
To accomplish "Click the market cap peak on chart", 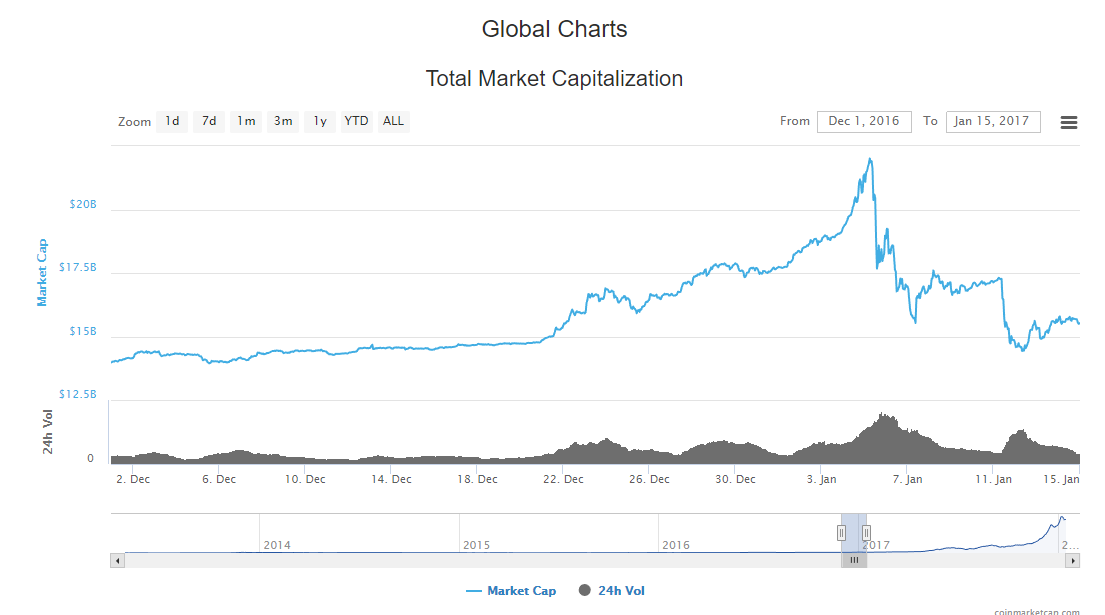I will [871, 159].
